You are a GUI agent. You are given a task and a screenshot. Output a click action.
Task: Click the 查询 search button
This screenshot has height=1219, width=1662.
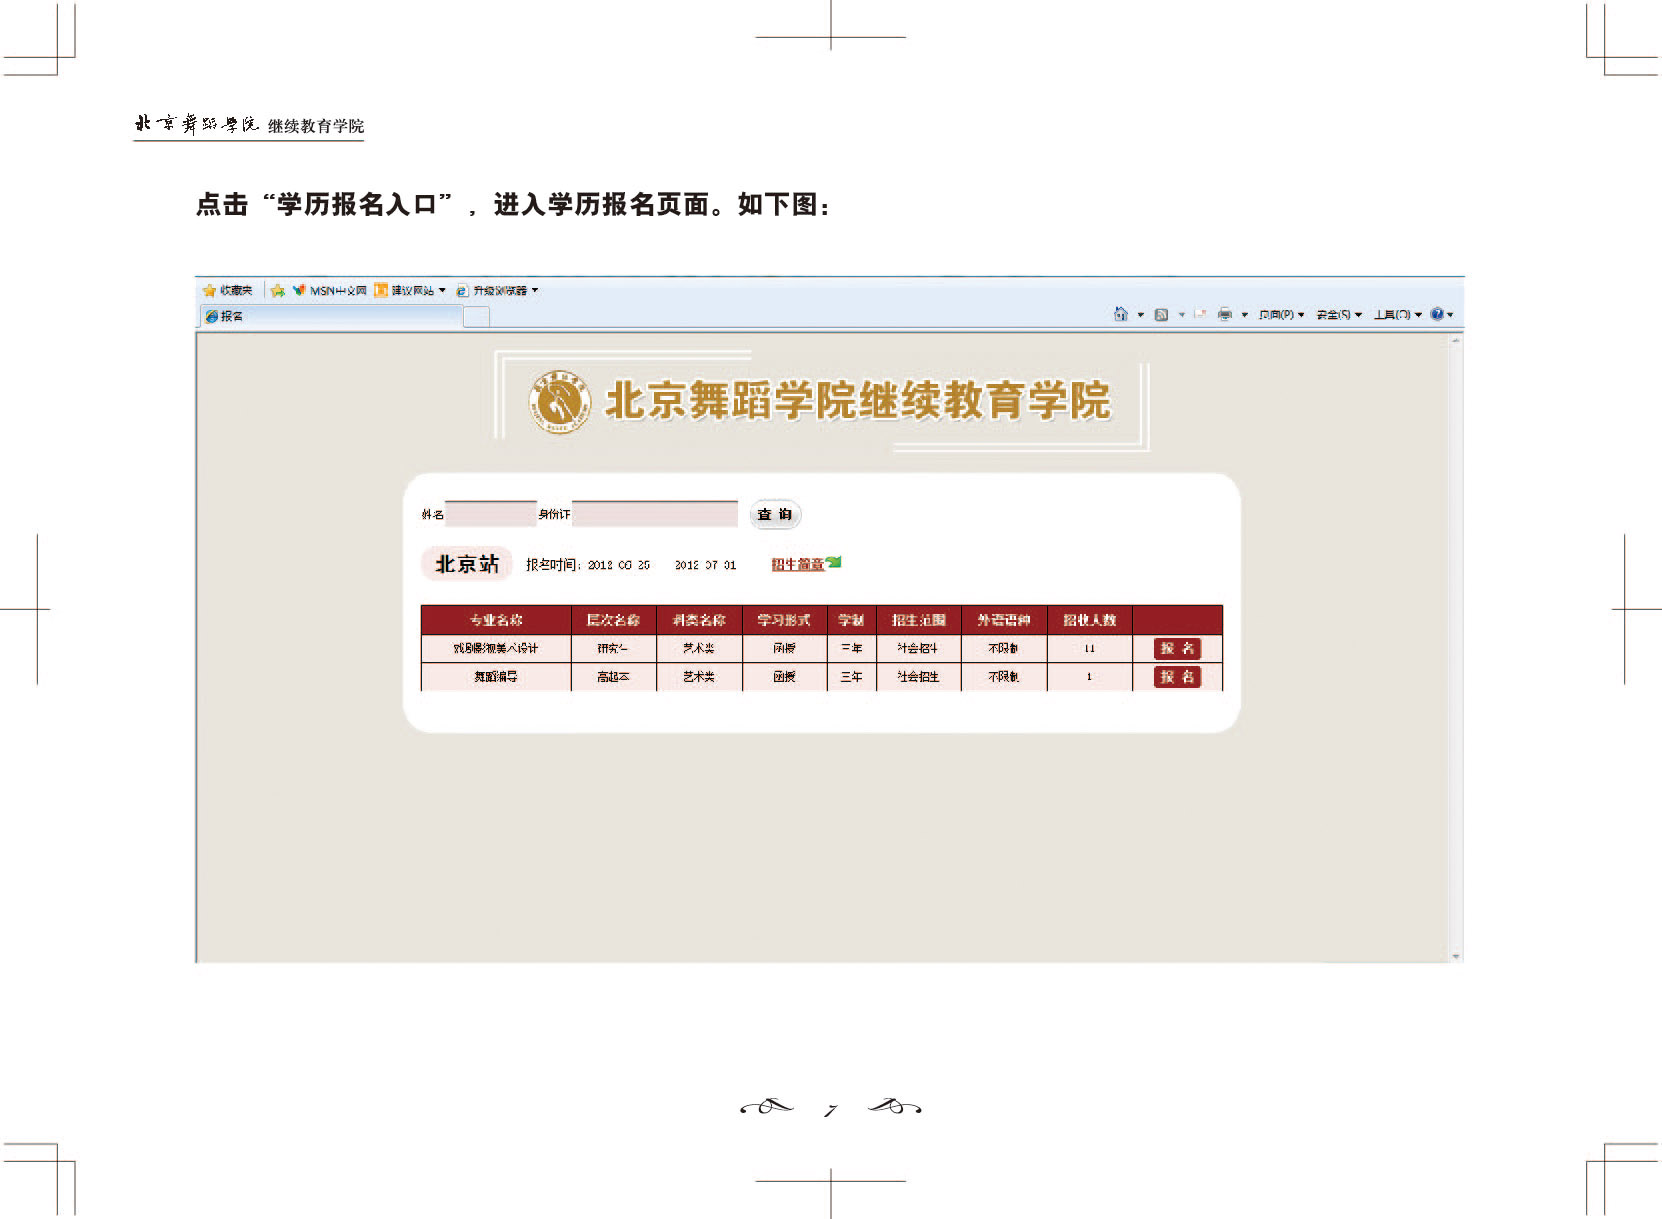pos(775,514)
